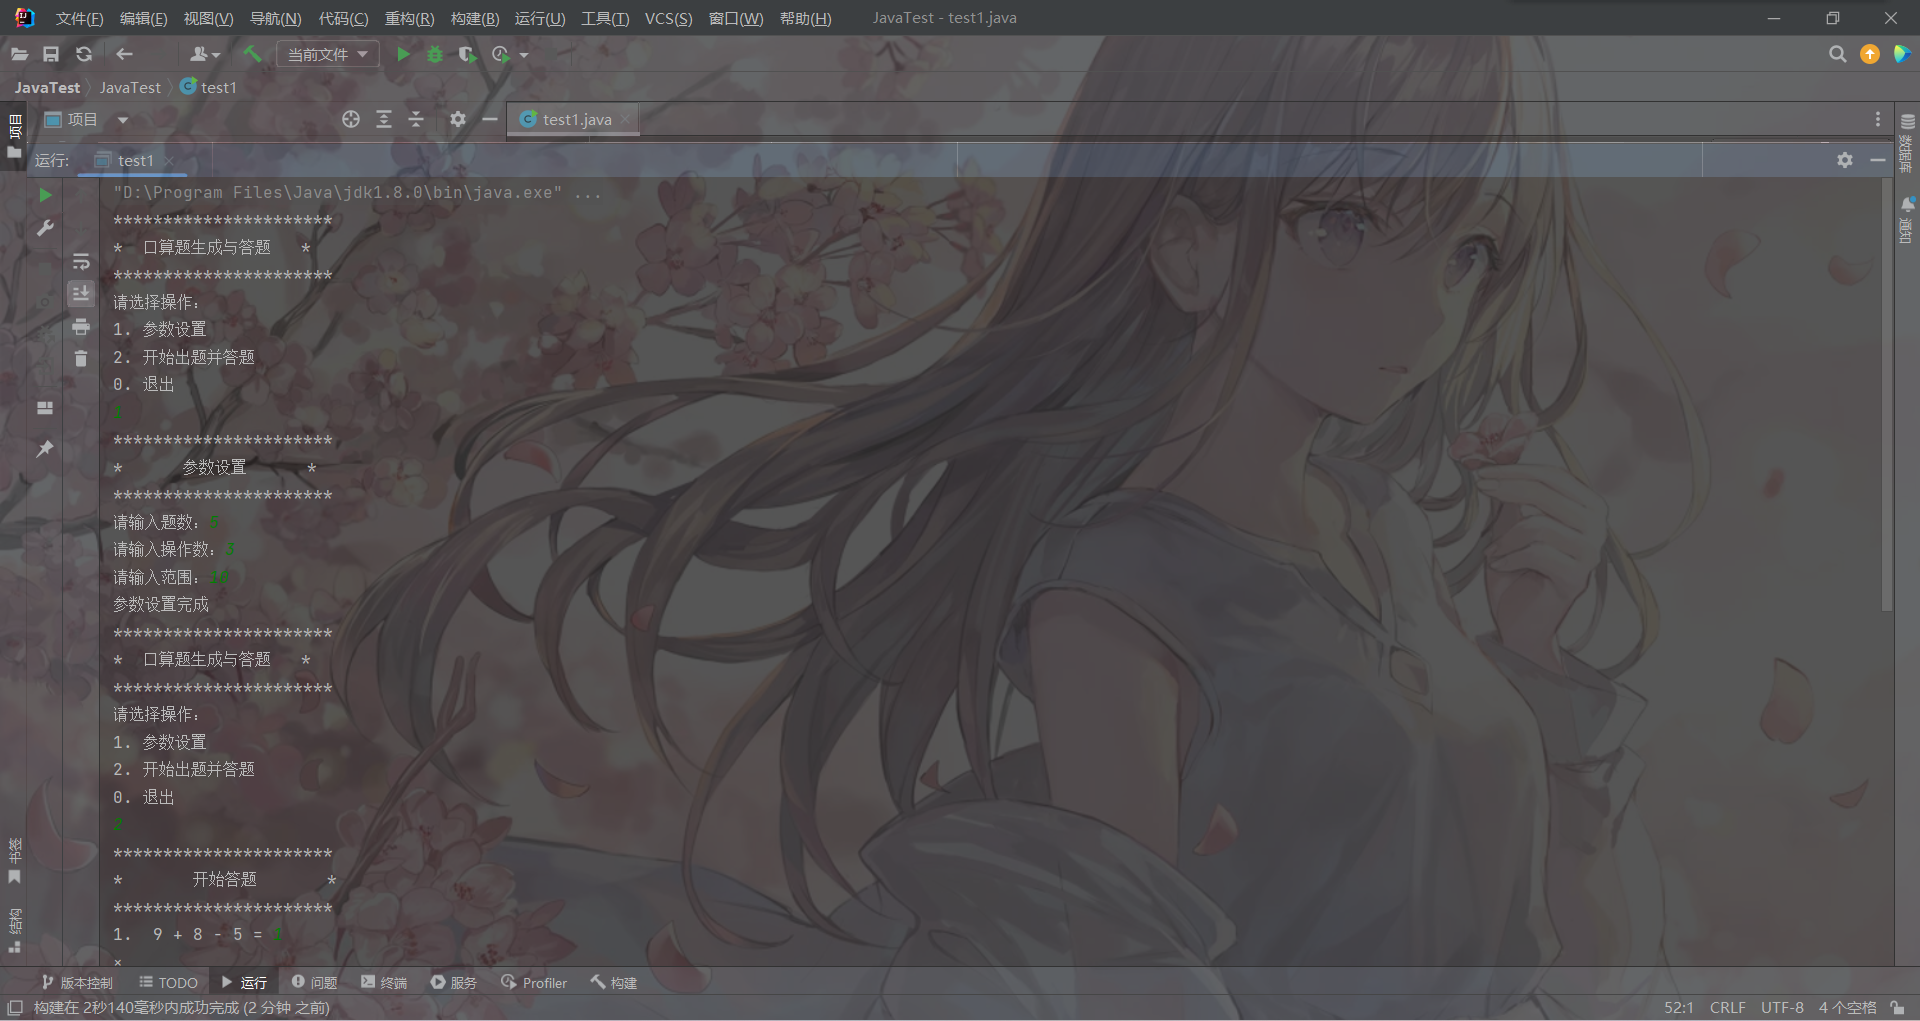Navigate back with the left arrow icon

pos(124,54)
